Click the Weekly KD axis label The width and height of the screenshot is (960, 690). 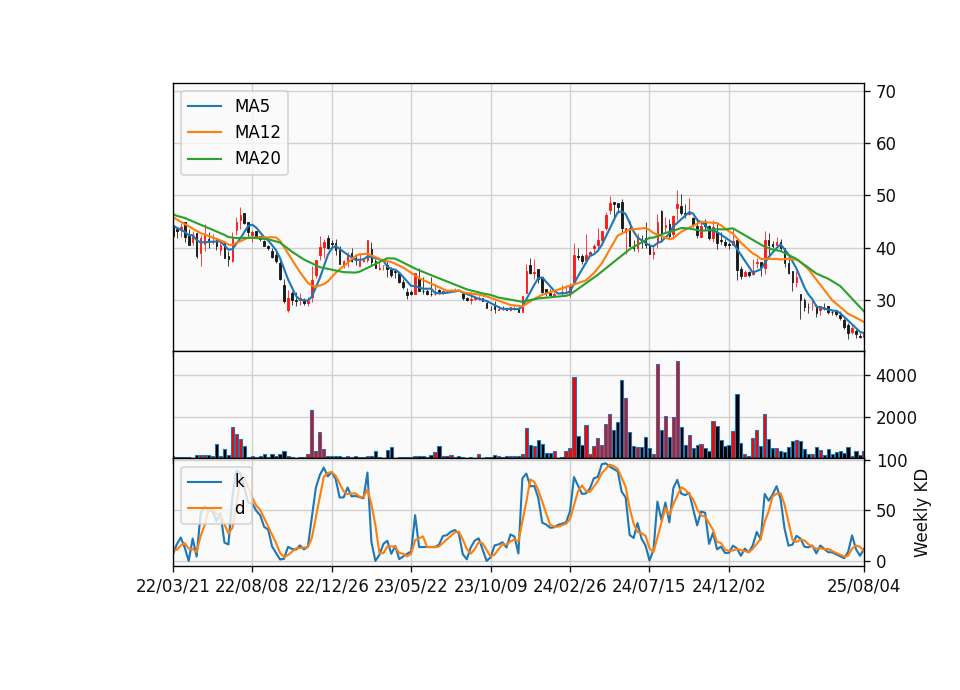[x=920, y=513]
